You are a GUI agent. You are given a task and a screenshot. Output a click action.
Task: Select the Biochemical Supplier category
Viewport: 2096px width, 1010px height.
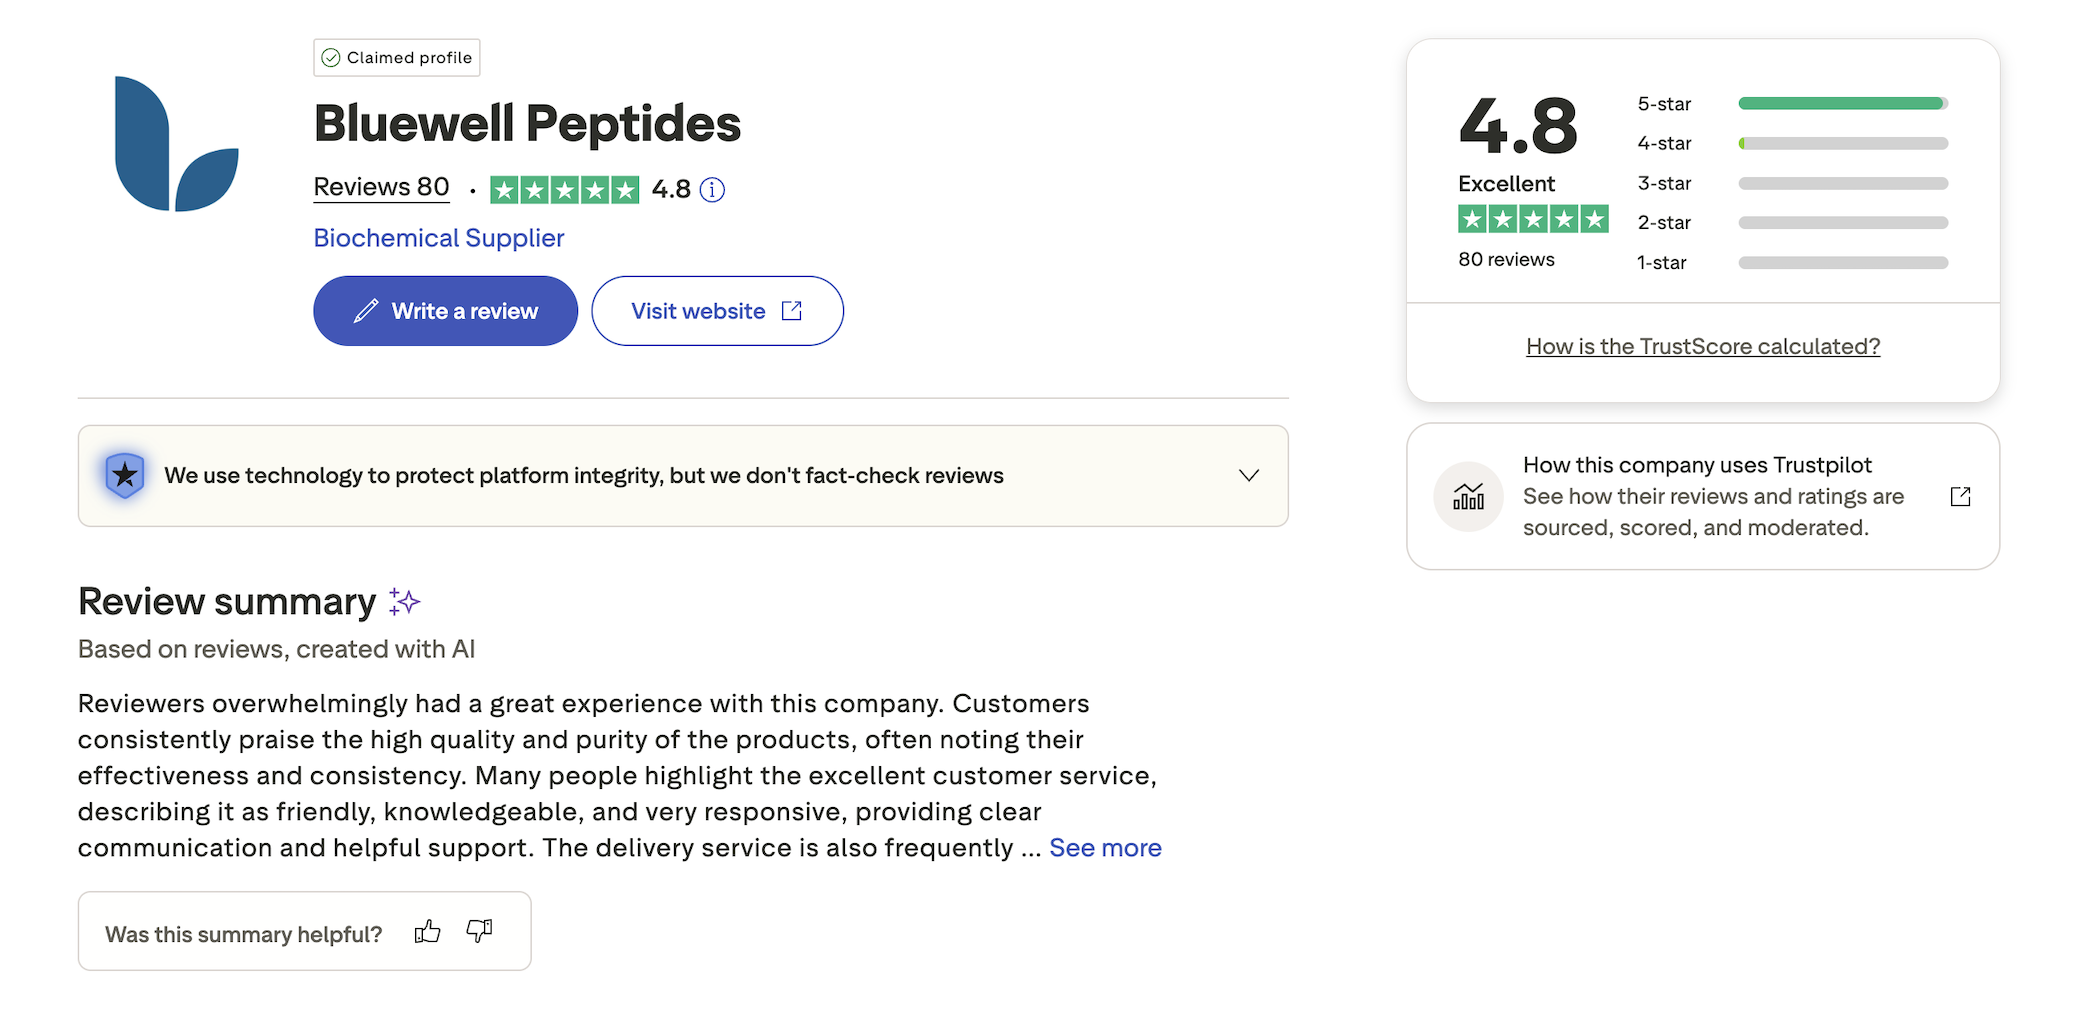438,238
